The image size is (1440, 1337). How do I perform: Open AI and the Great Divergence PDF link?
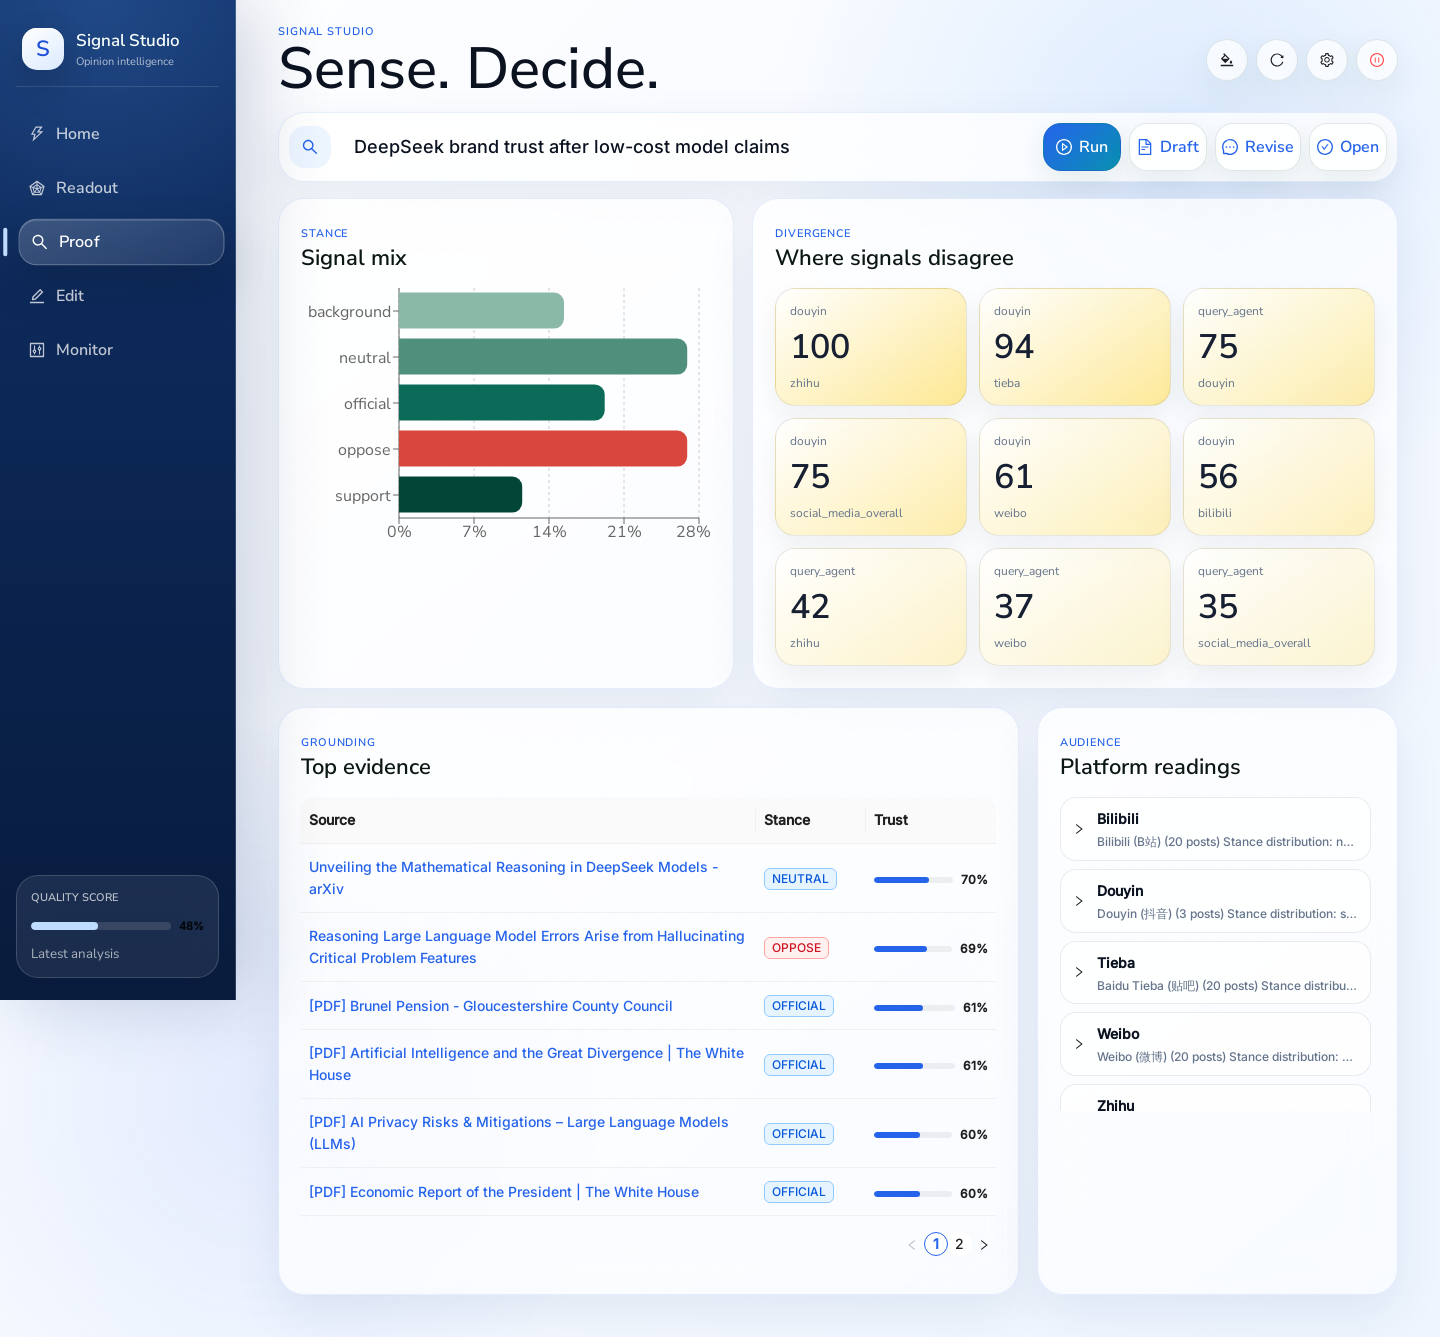[x=527, y=1064]
